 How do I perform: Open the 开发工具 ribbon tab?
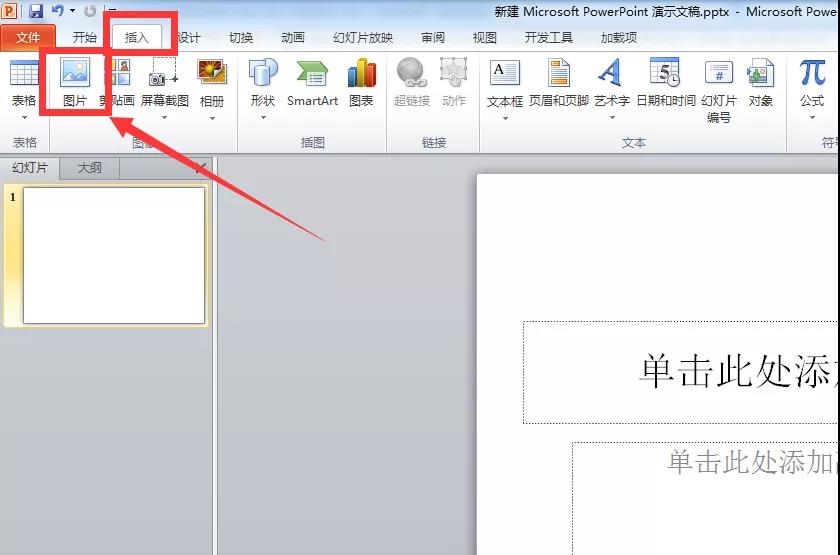(549, 38)
